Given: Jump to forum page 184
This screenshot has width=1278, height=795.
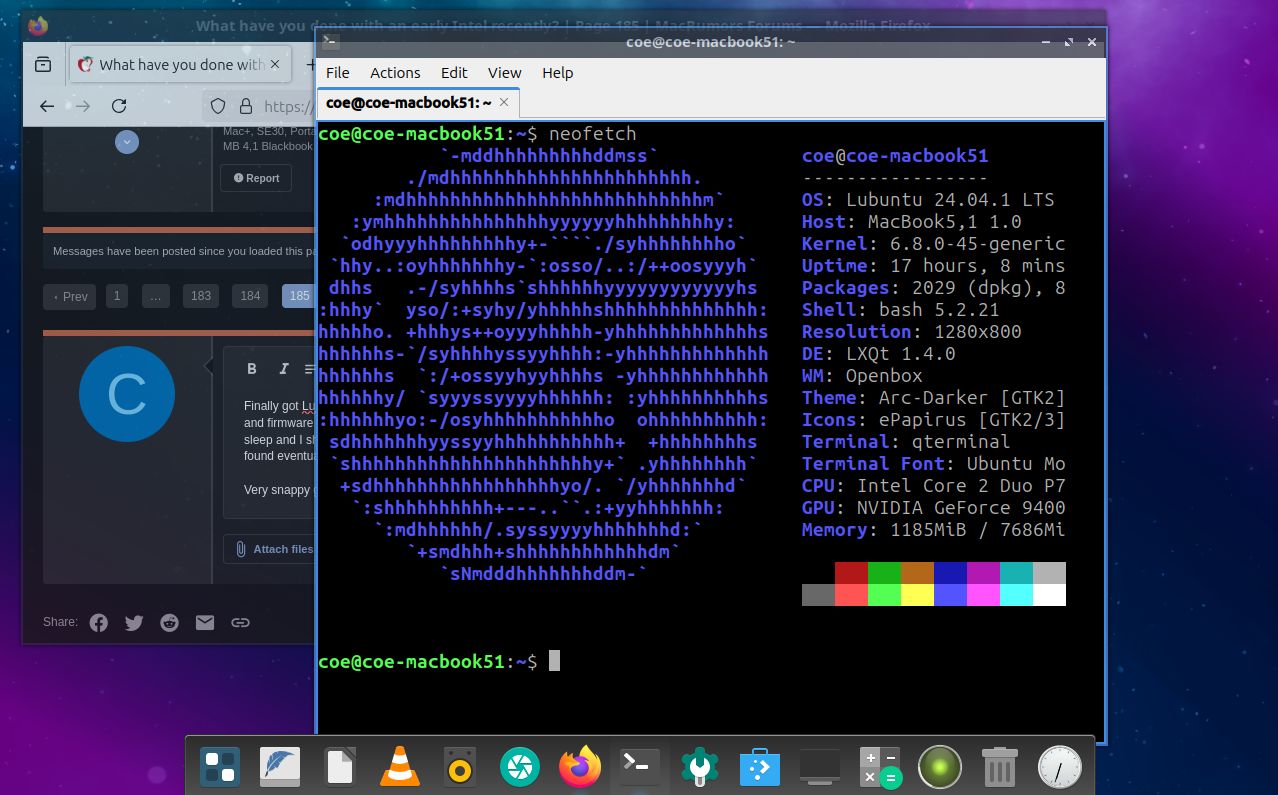Looking at the screenshot, I should coord(251,296).
